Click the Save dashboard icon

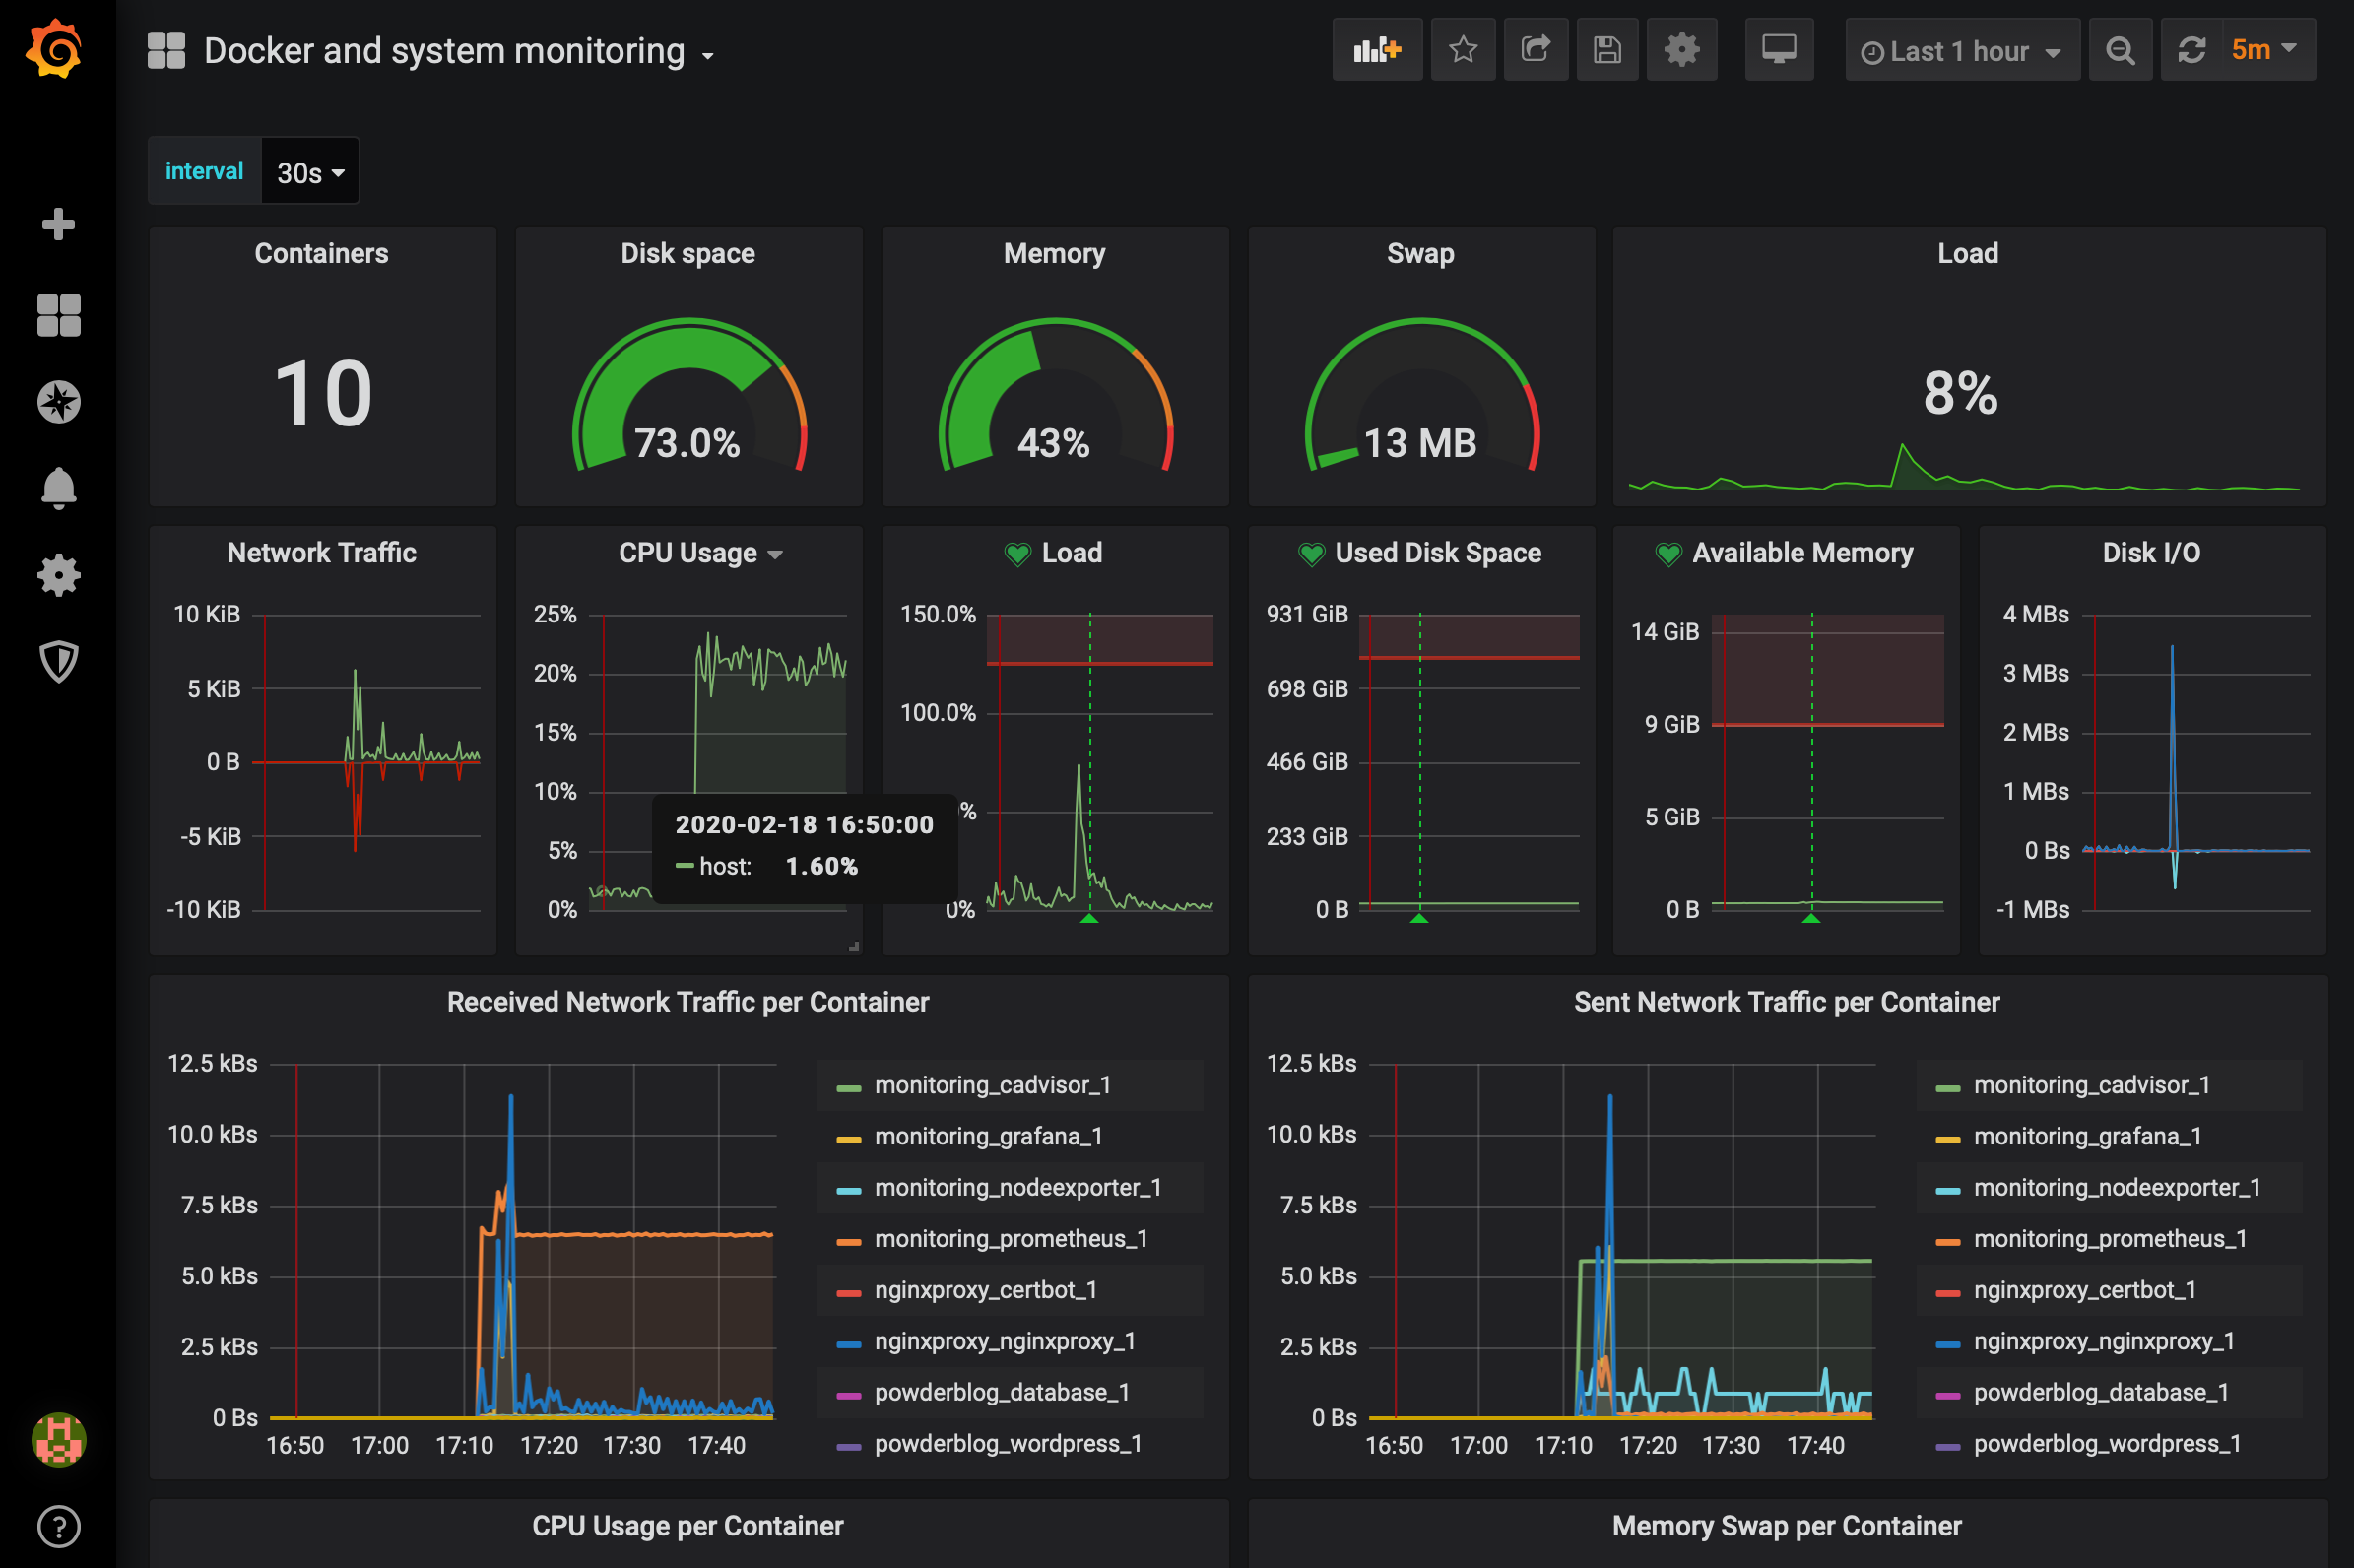coord(1607,50)
